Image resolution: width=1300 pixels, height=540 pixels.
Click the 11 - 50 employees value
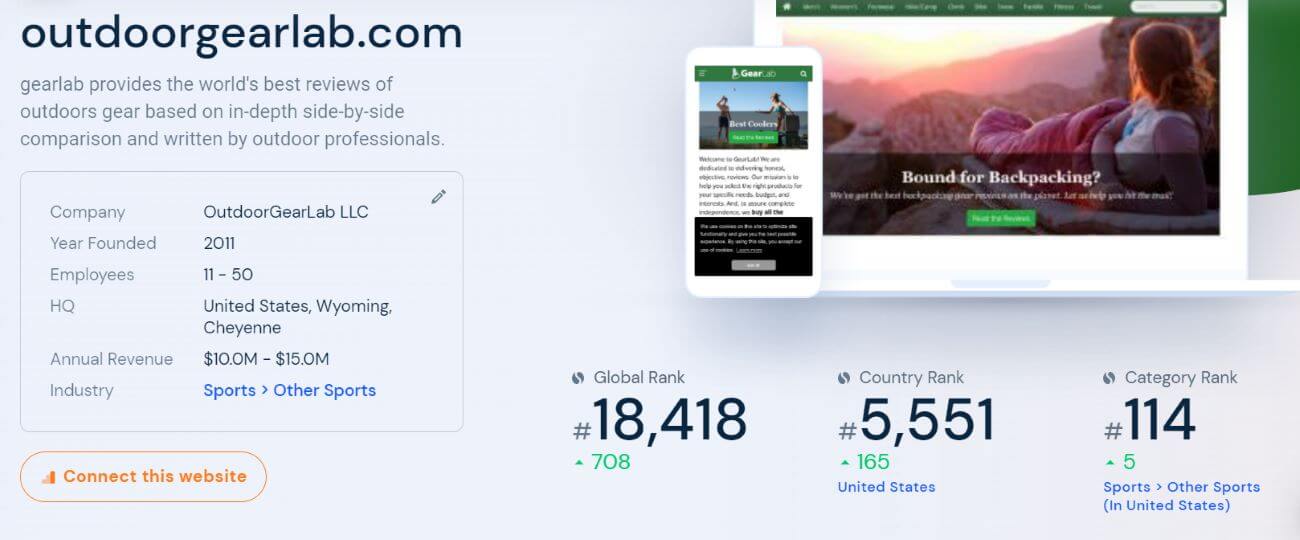click(x=228, y=274)
